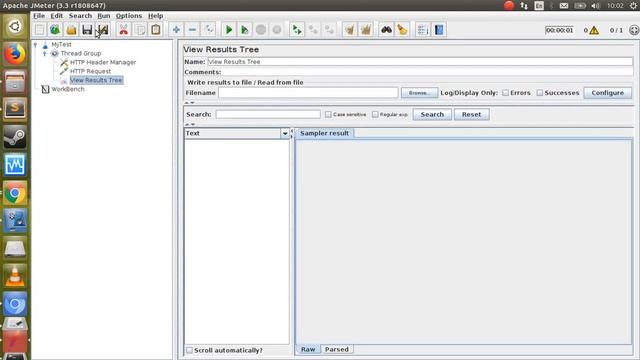640x360 pixels.
Task: Open the Help book icon
Action: click(x=439, y=30)
